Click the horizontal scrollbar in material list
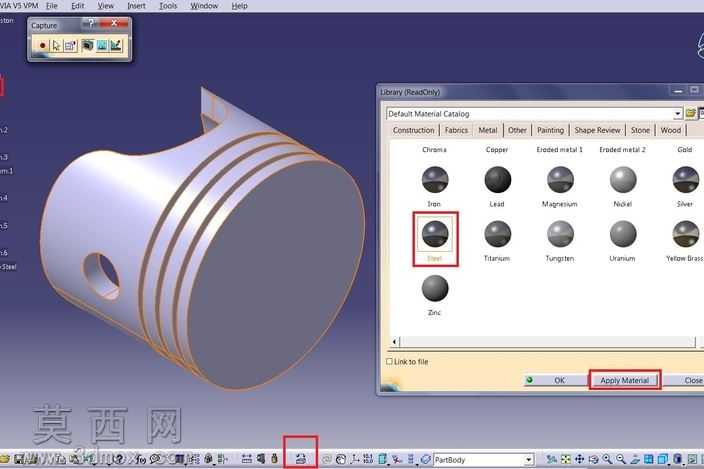Image resolution: width=704 pixels, height=469 pixels. [547, 342]
